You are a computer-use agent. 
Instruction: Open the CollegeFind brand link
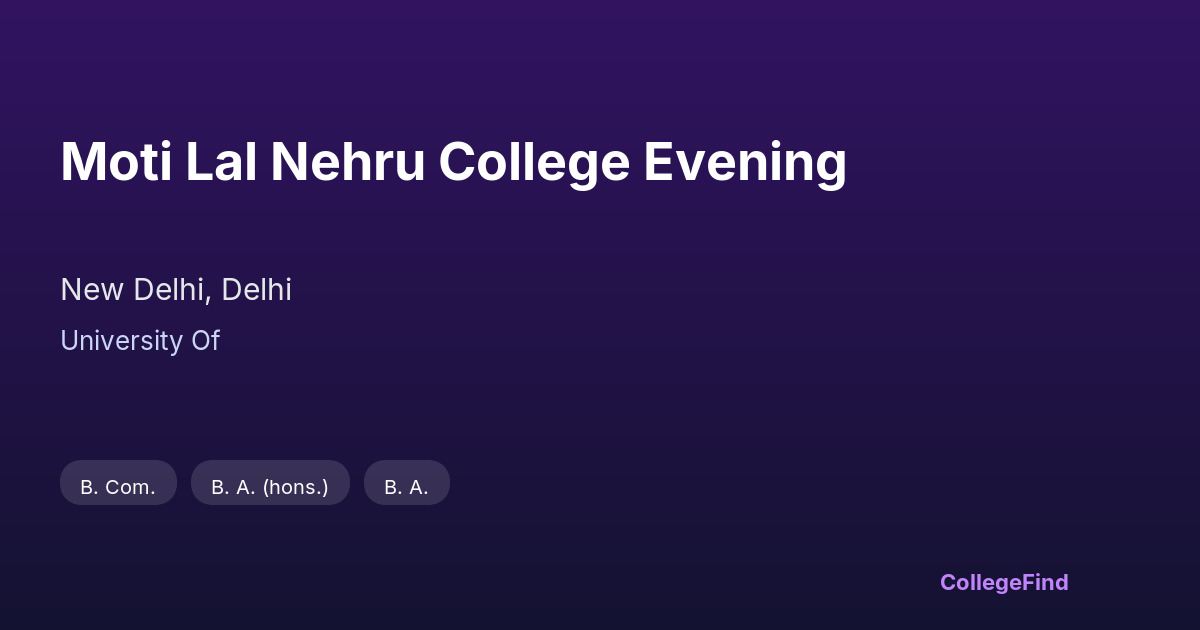pyautogui.click(x=1004, y=582)
